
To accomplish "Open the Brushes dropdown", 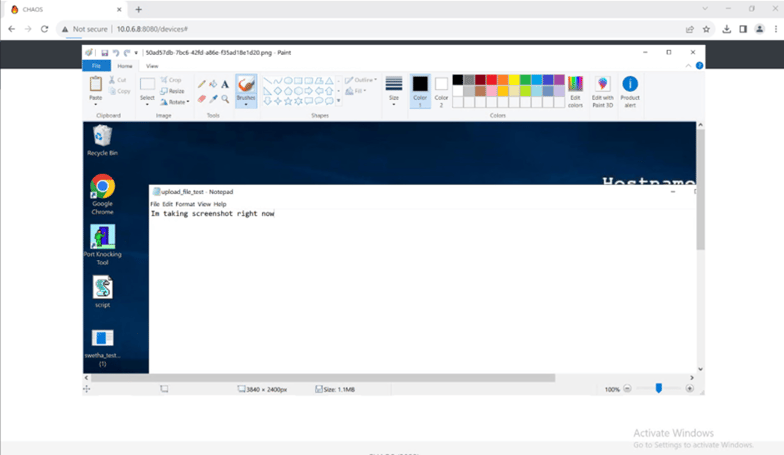I will pyautogui.click(x=246, y=102).
